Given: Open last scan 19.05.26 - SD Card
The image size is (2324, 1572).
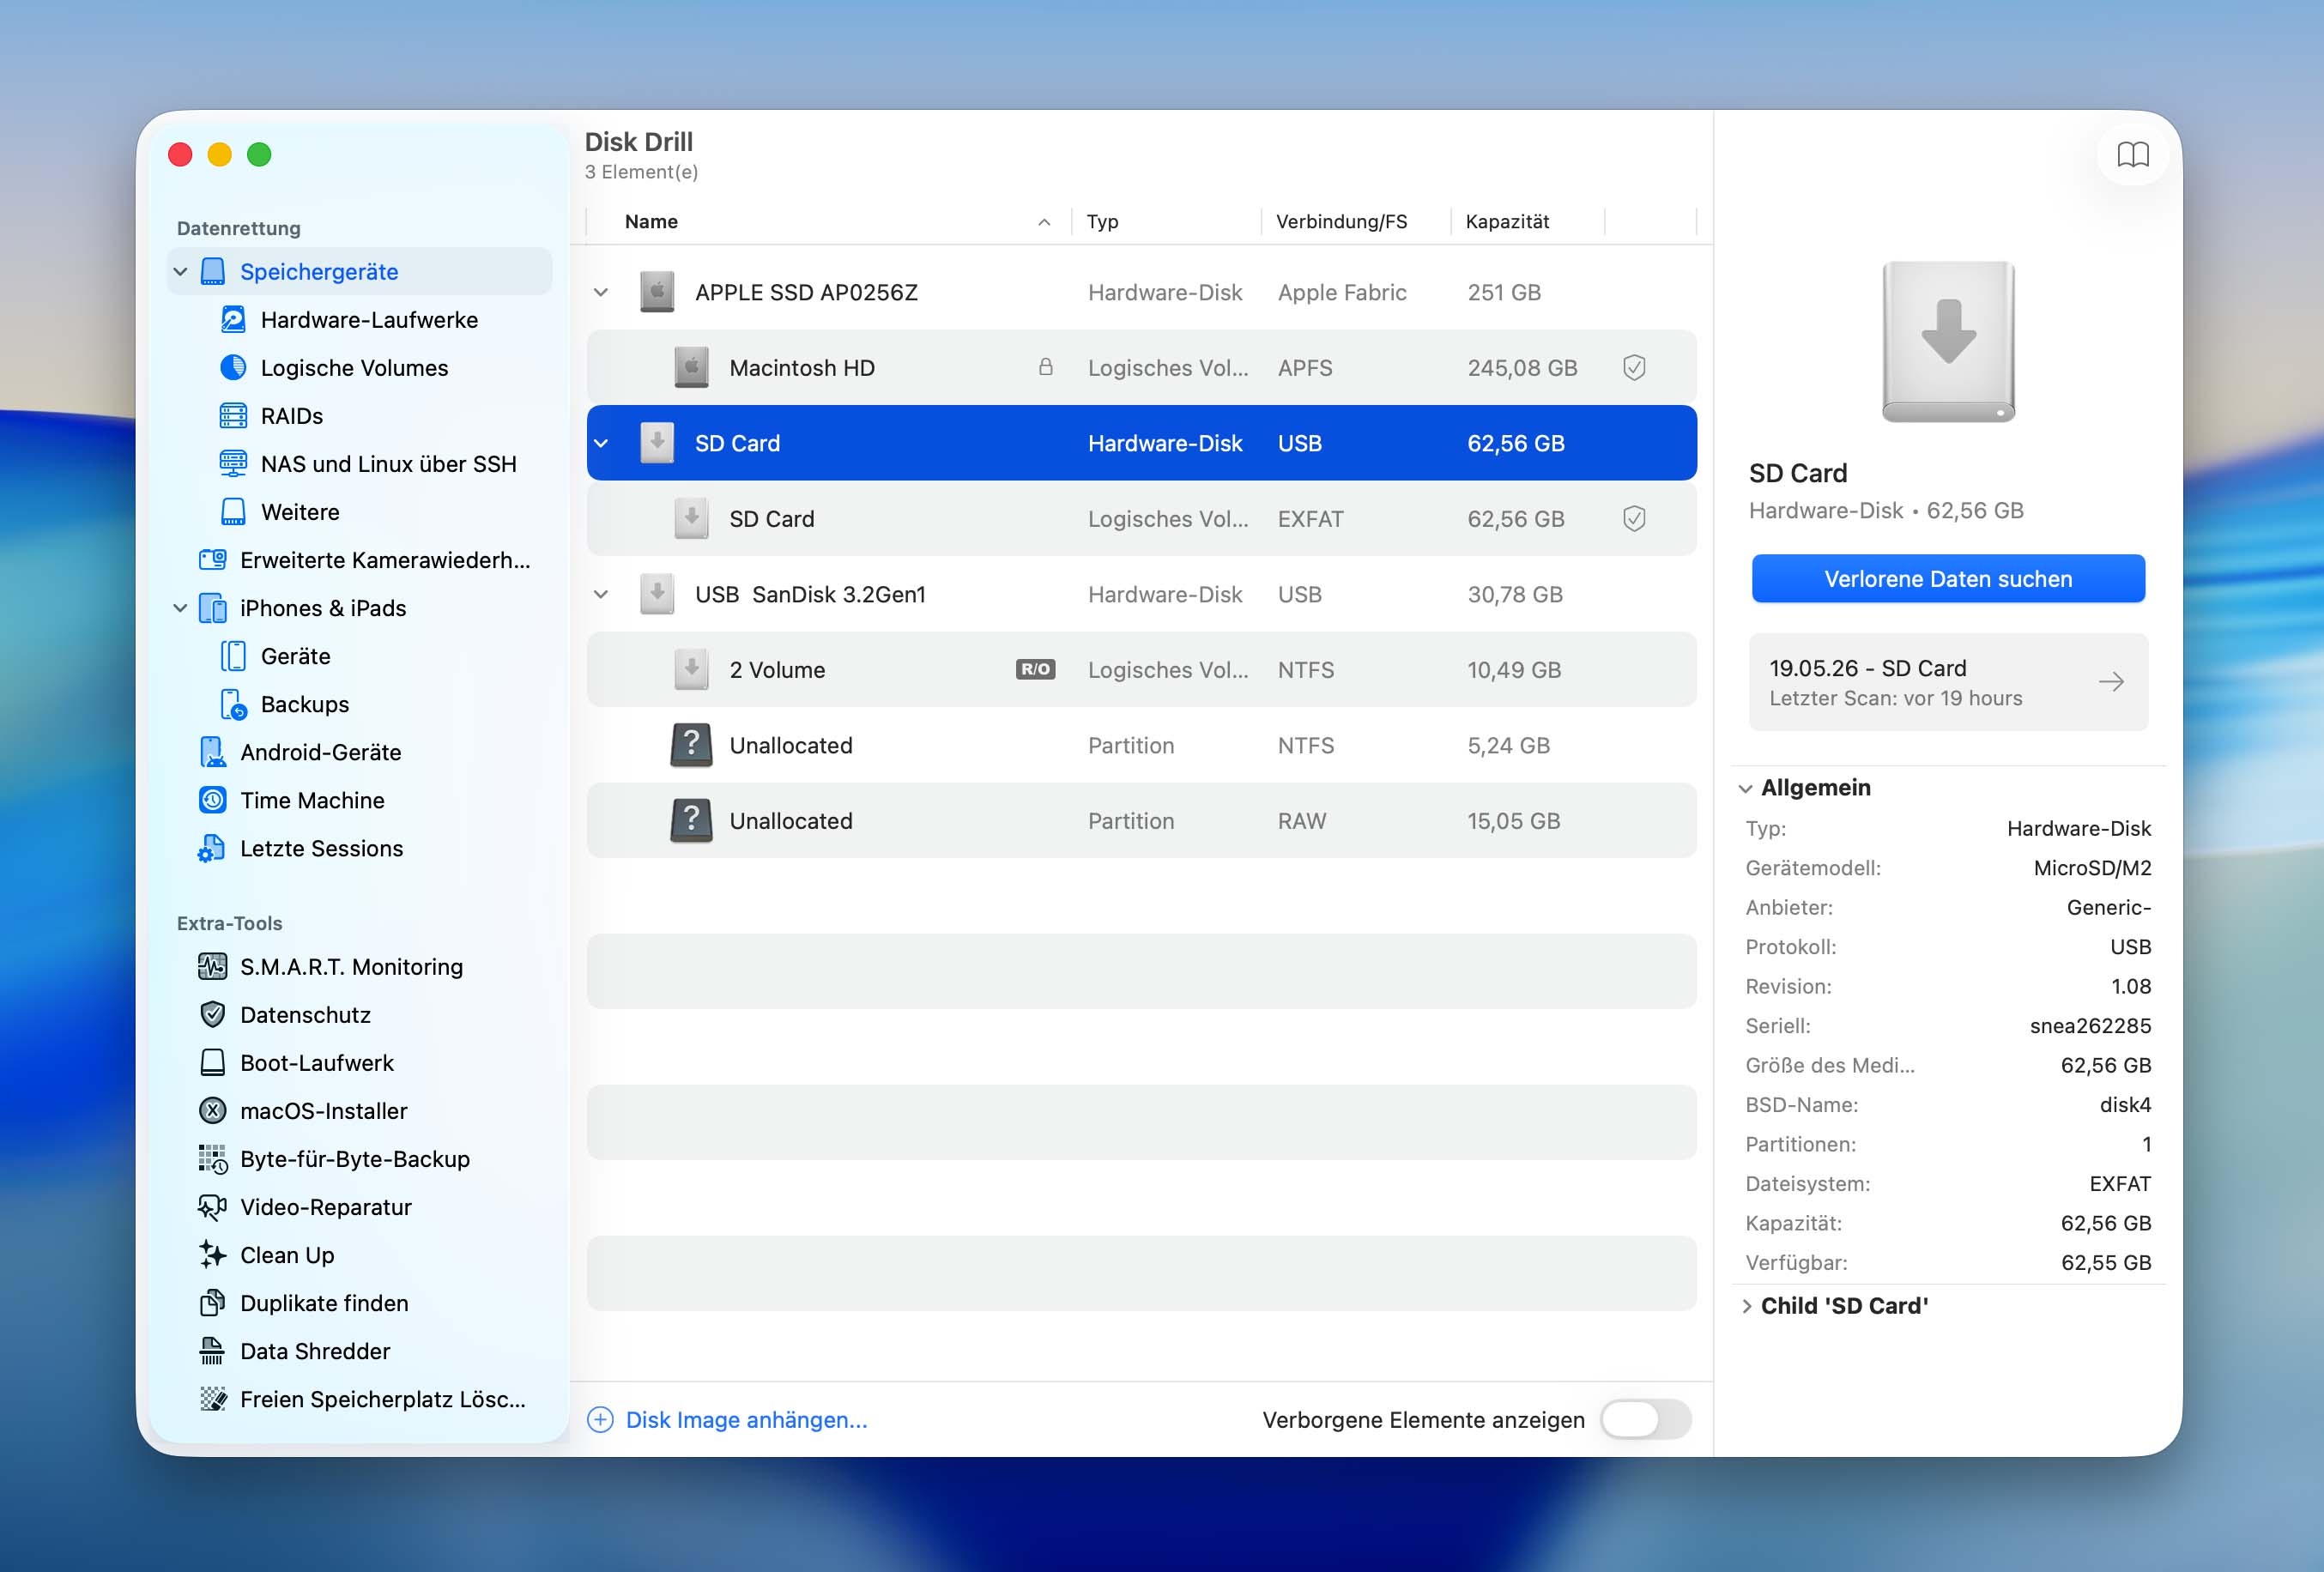Looking at the screenshot, I should [x=1948, y=682].
